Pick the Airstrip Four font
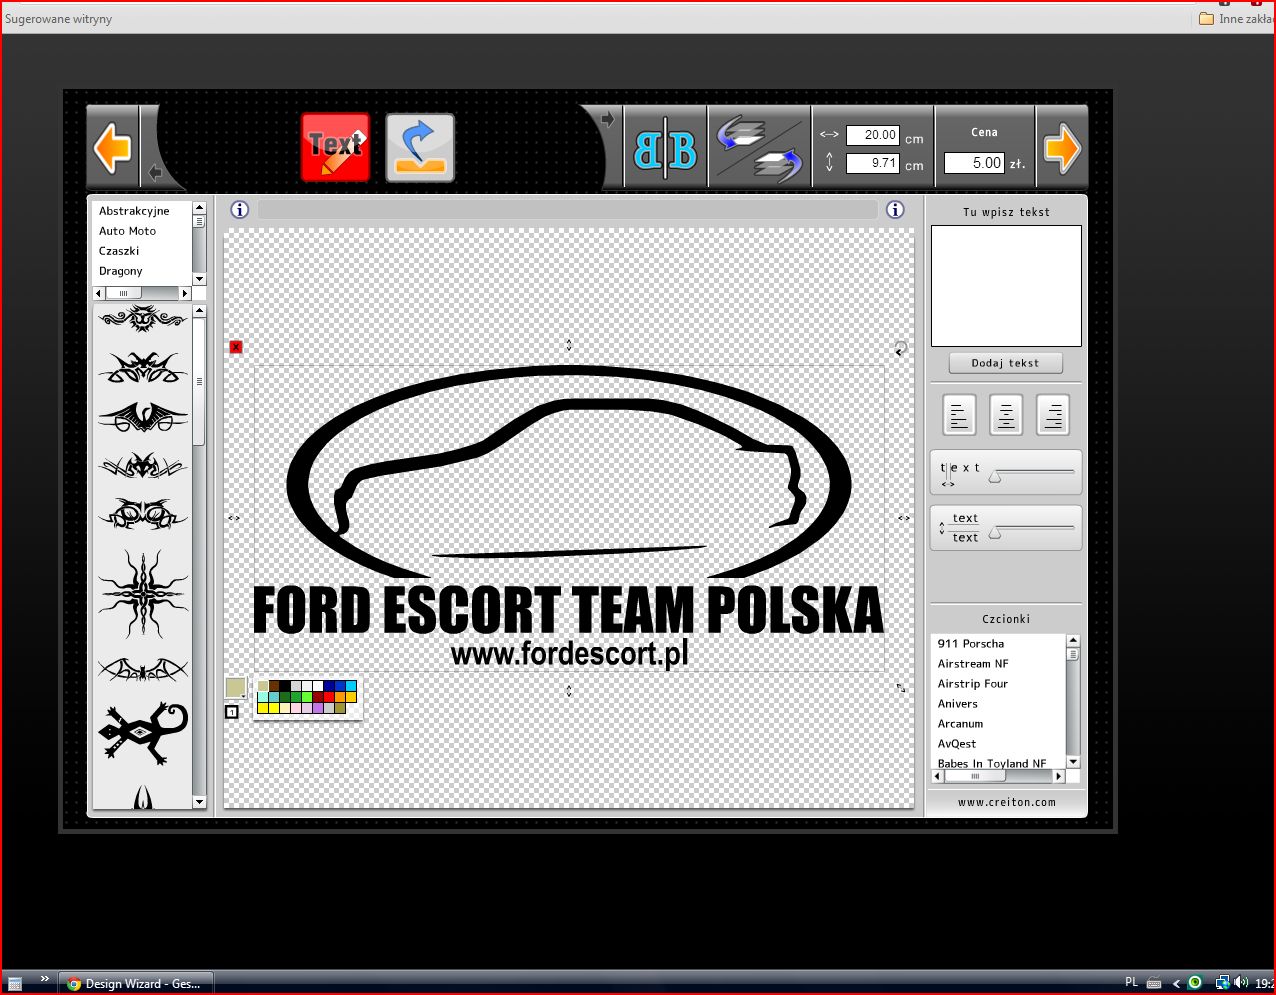 pos(972,684)
